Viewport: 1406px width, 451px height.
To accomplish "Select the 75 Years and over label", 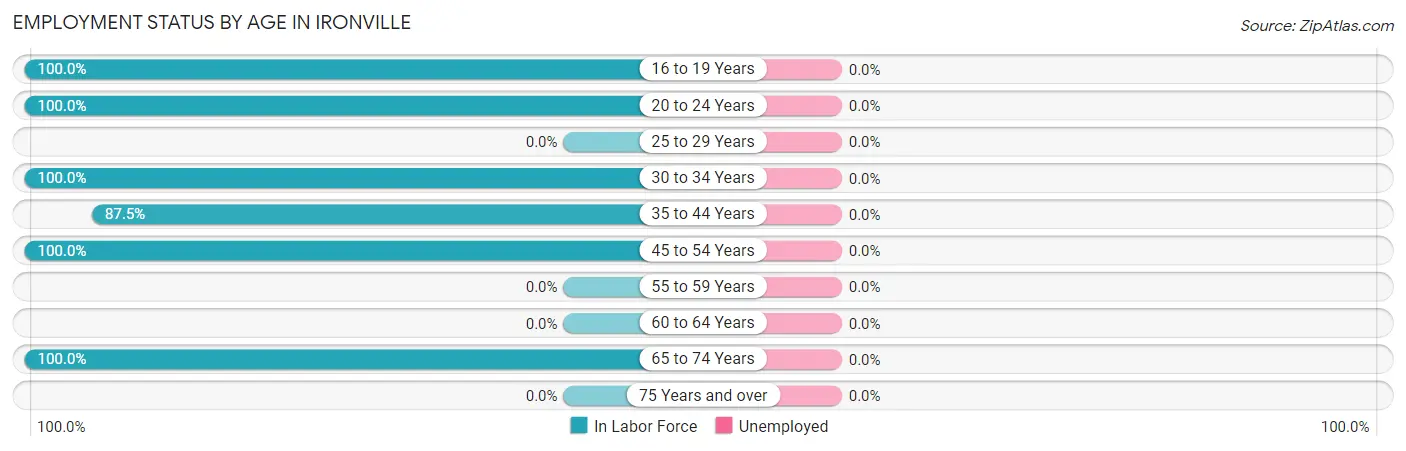I will 703,395.
